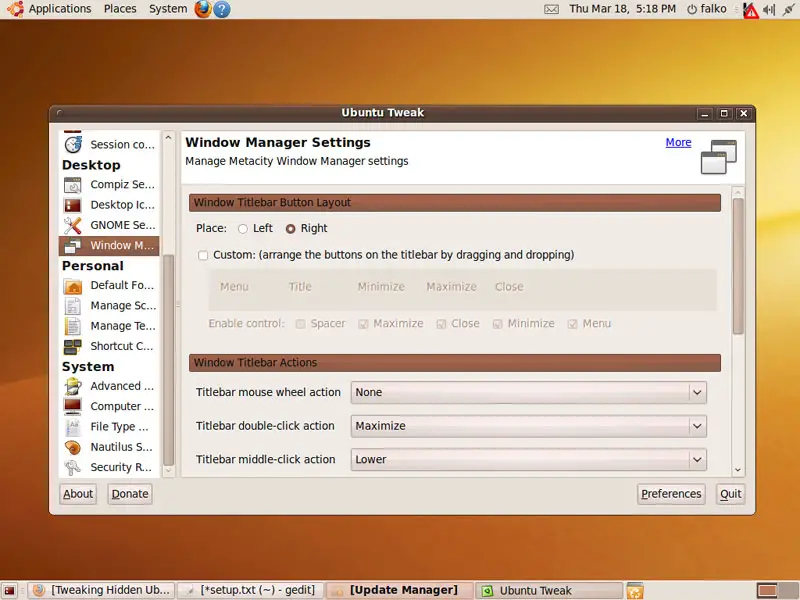Click the network connection tray icon
The image size is (800, 600).
pos(789,9)
